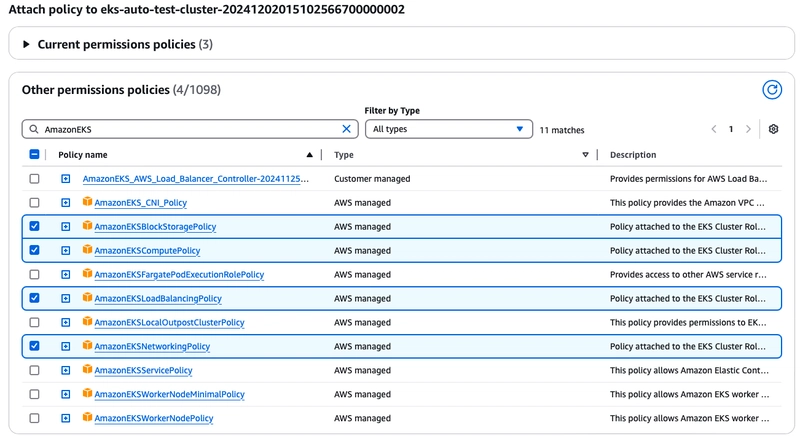Check the AmazonEKS_CNI_Policy checkbox

tap(35, 203)
